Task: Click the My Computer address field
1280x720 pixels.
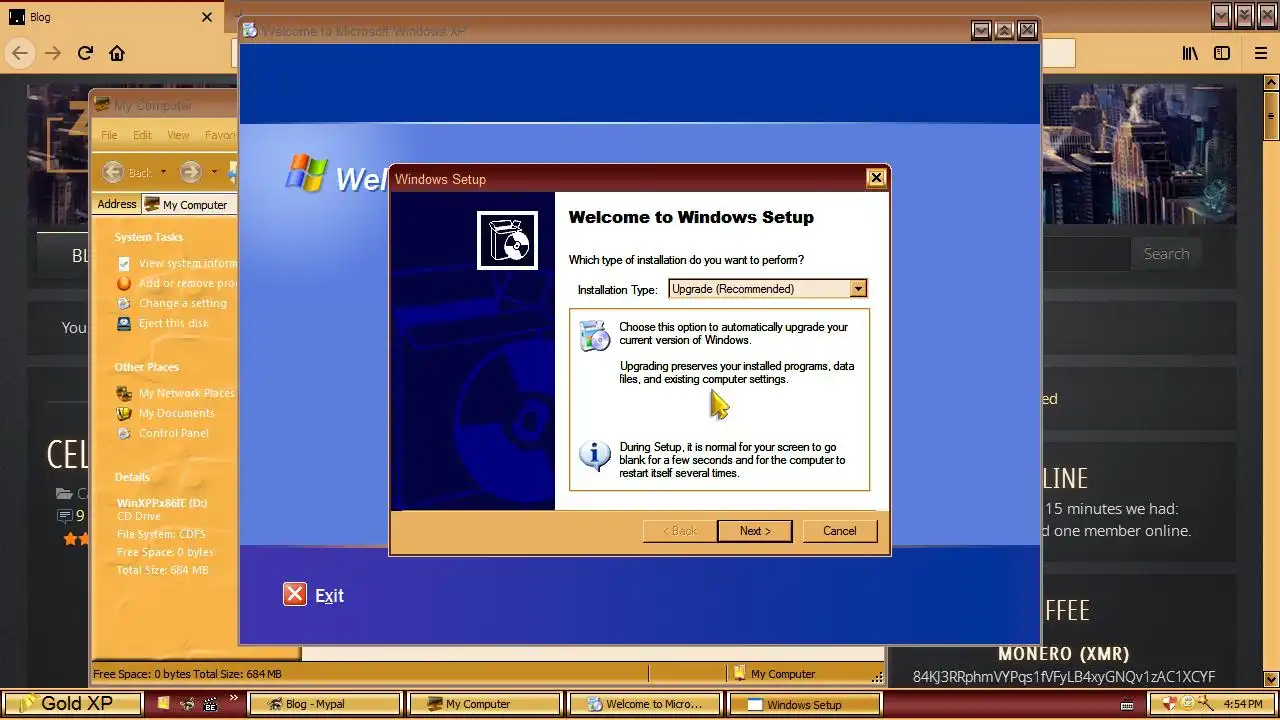Action: click(x=190, y=204)
